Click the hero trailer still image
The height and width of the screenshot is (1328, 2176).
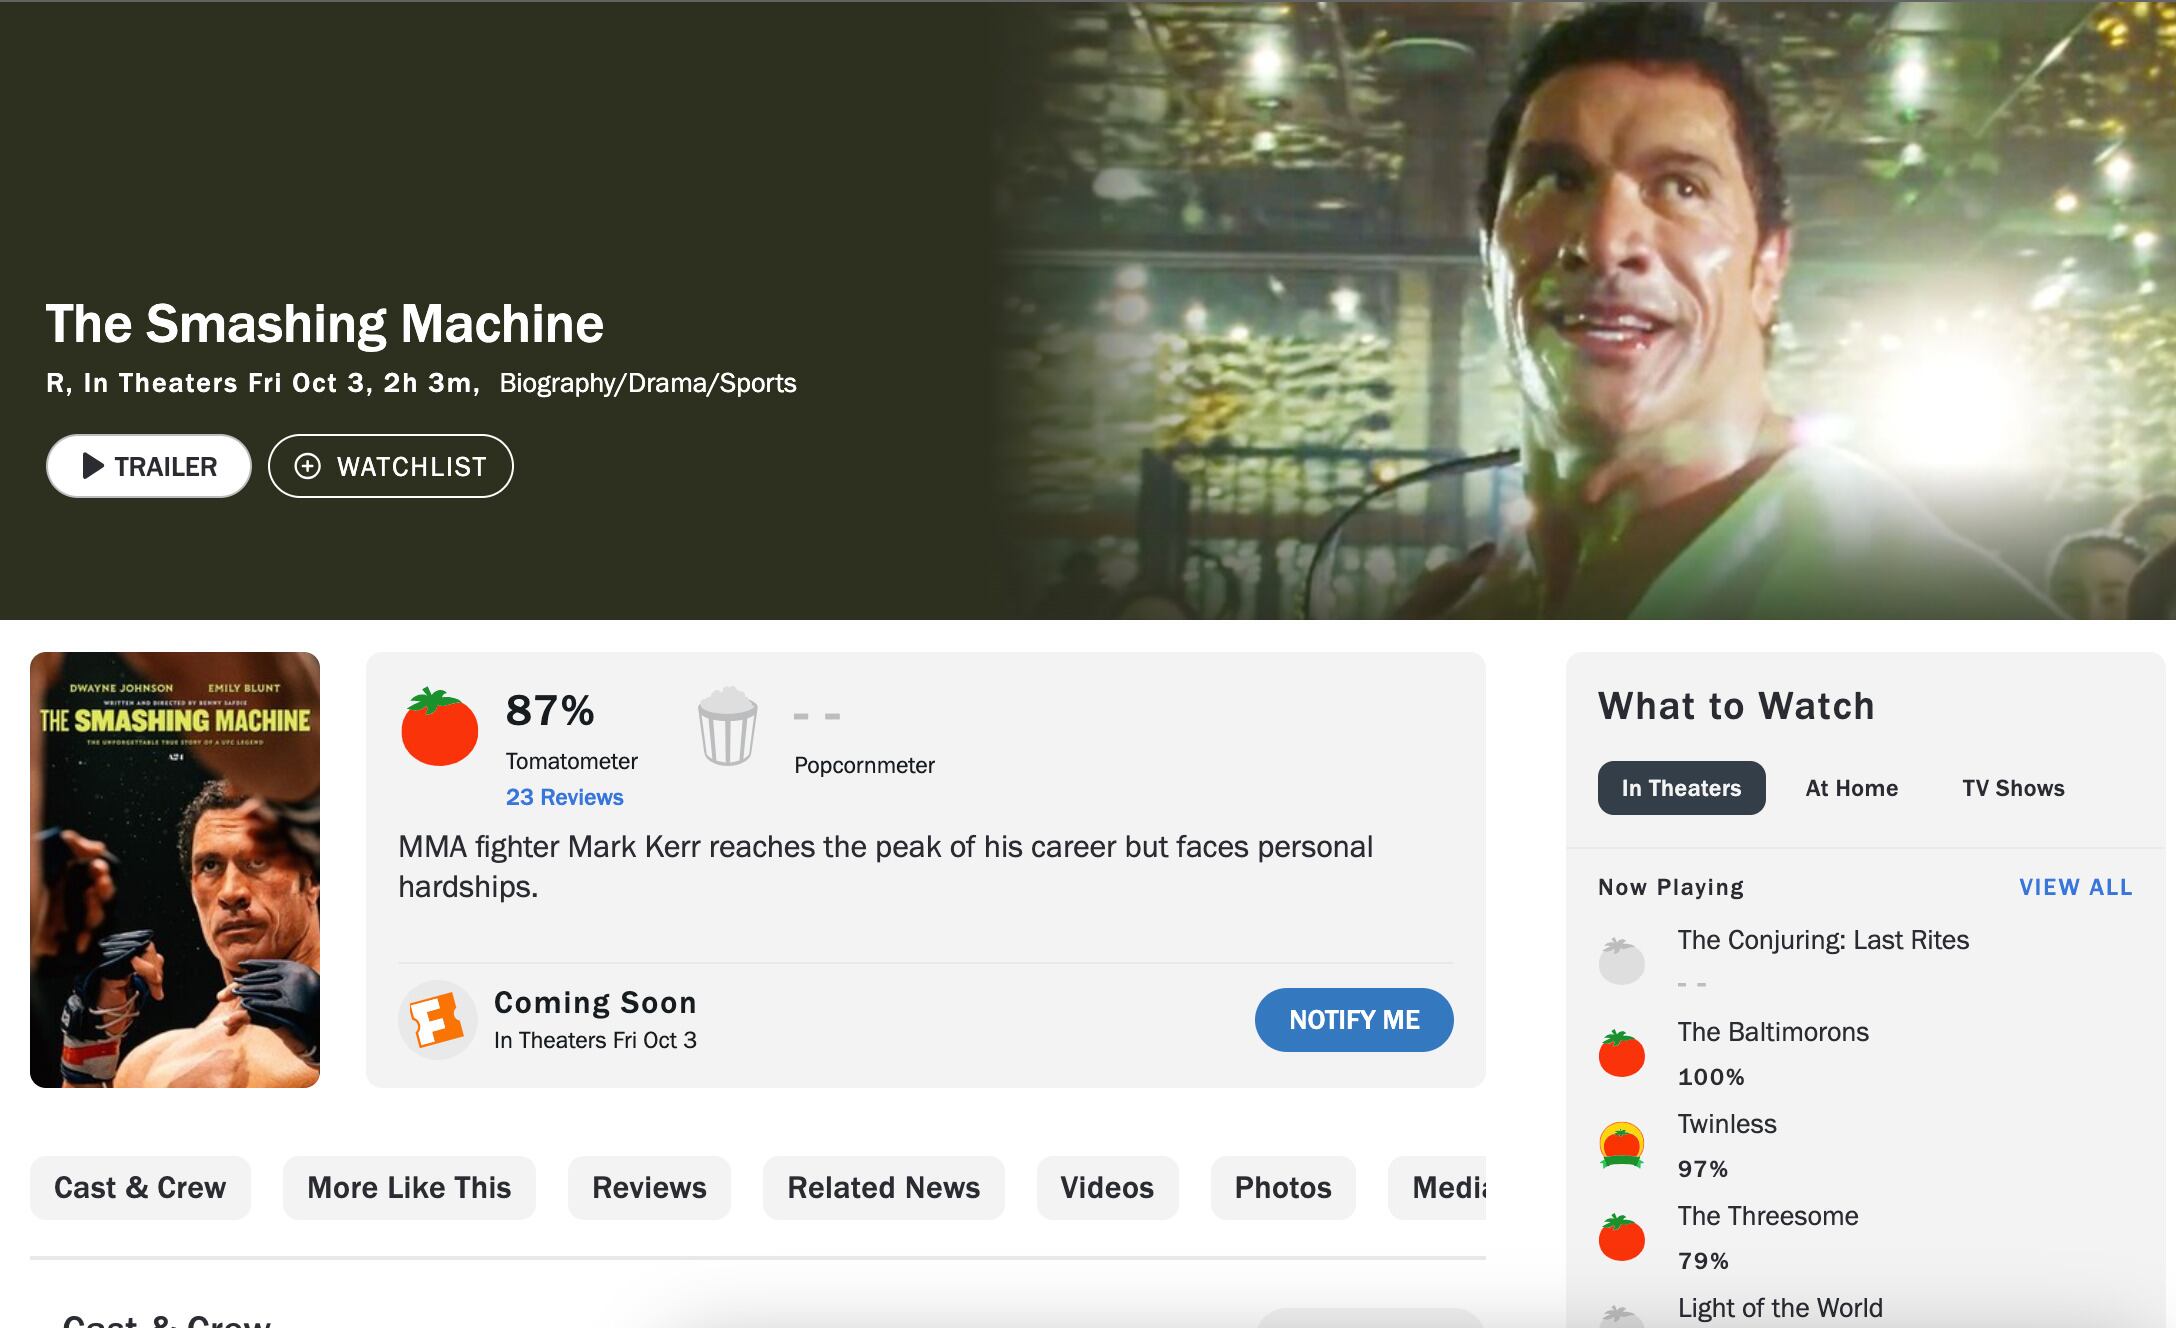[1580, 310]
